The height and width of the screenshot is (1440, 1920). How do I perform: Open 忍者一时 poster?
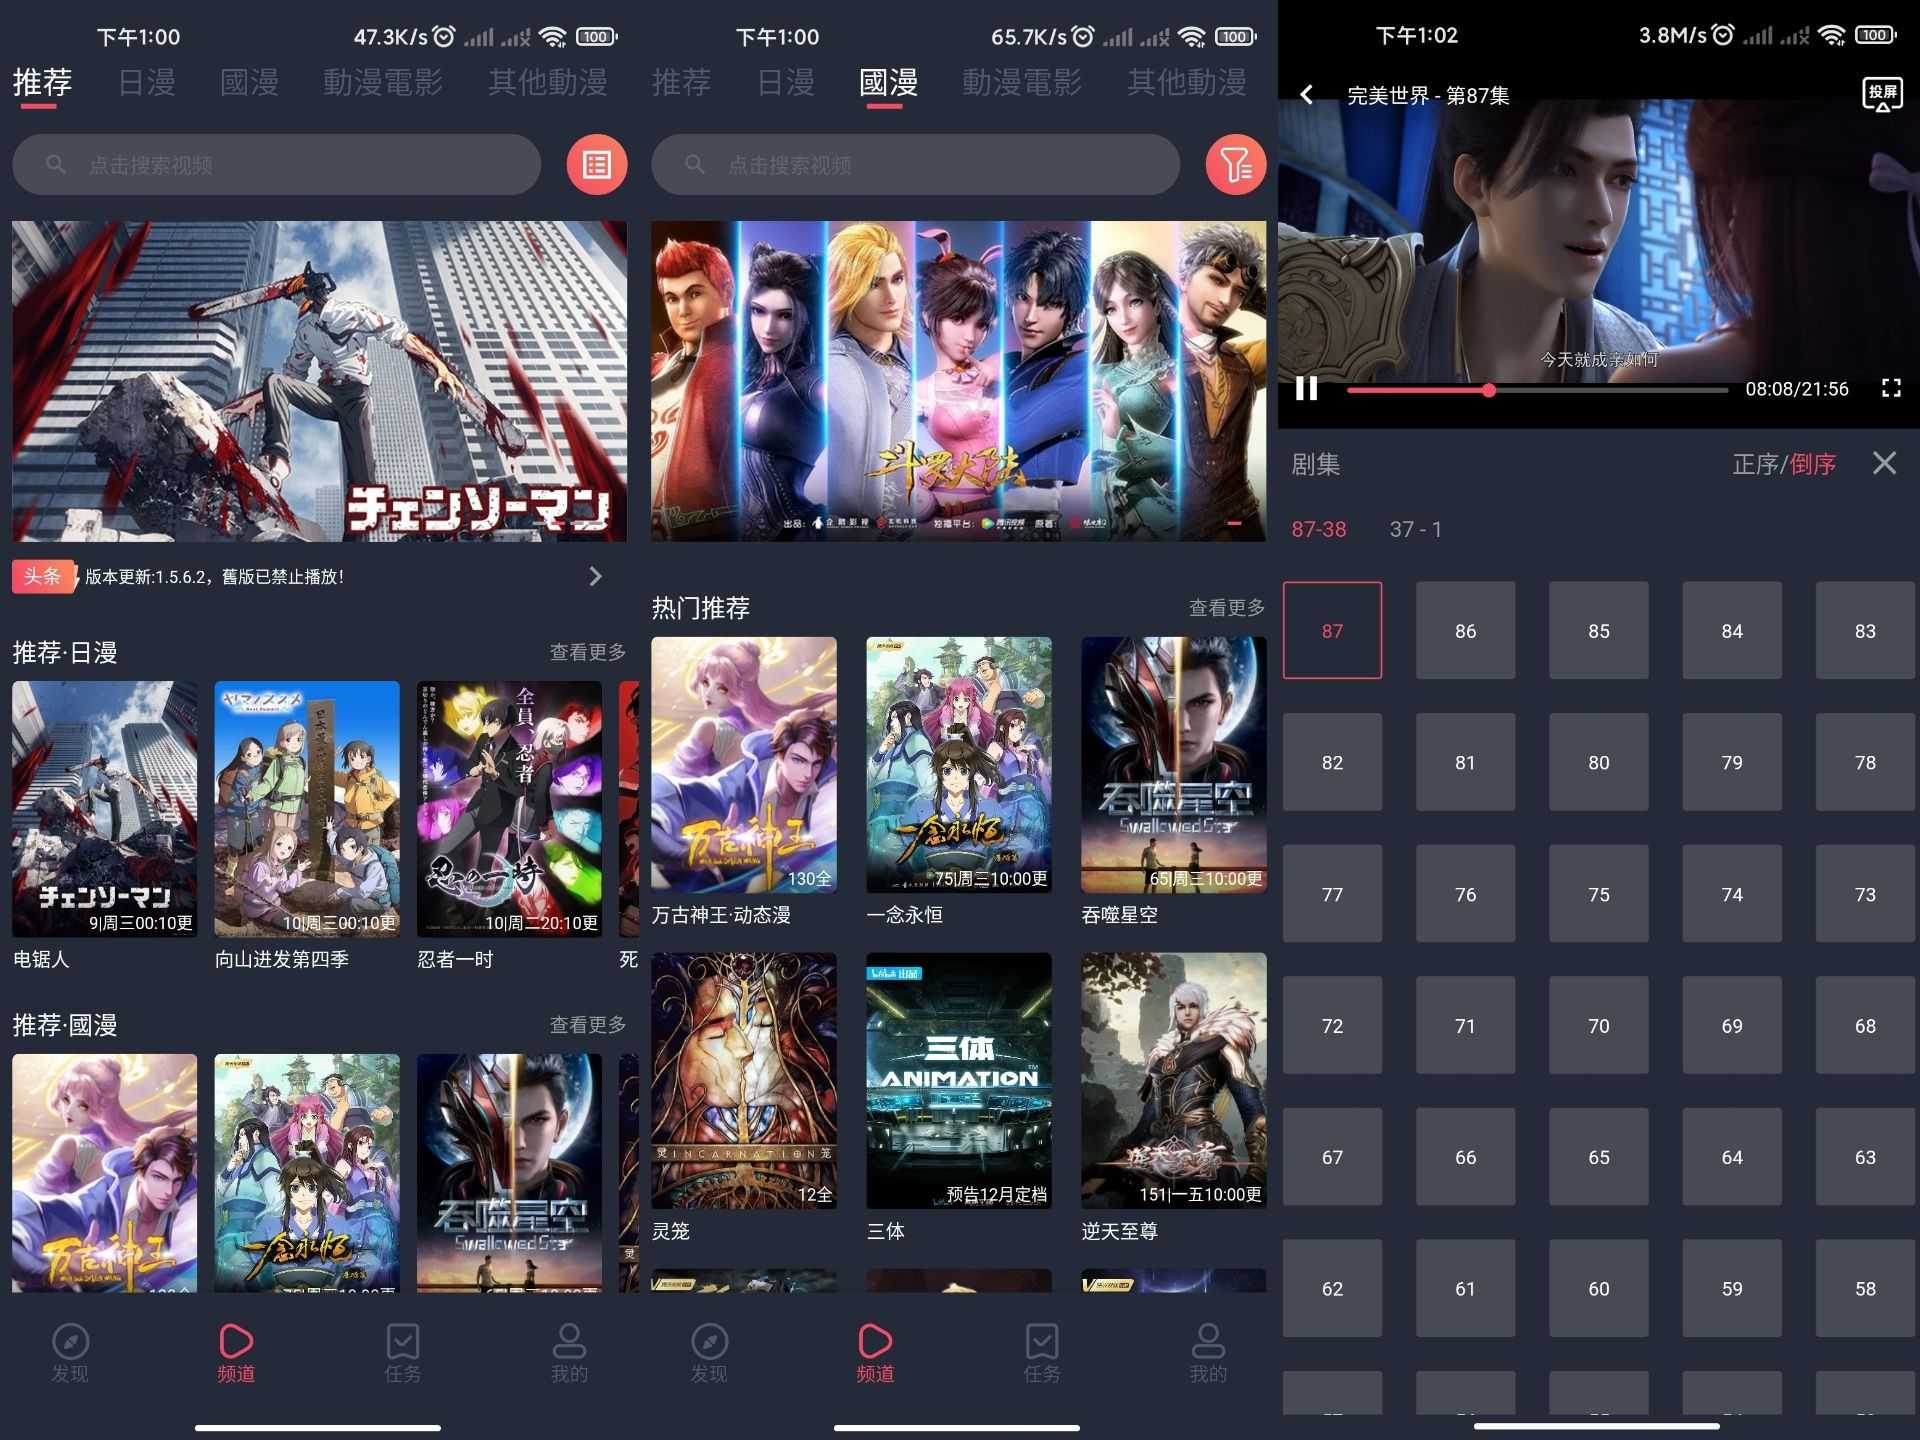pyautogui.click(x=509, y=809)
